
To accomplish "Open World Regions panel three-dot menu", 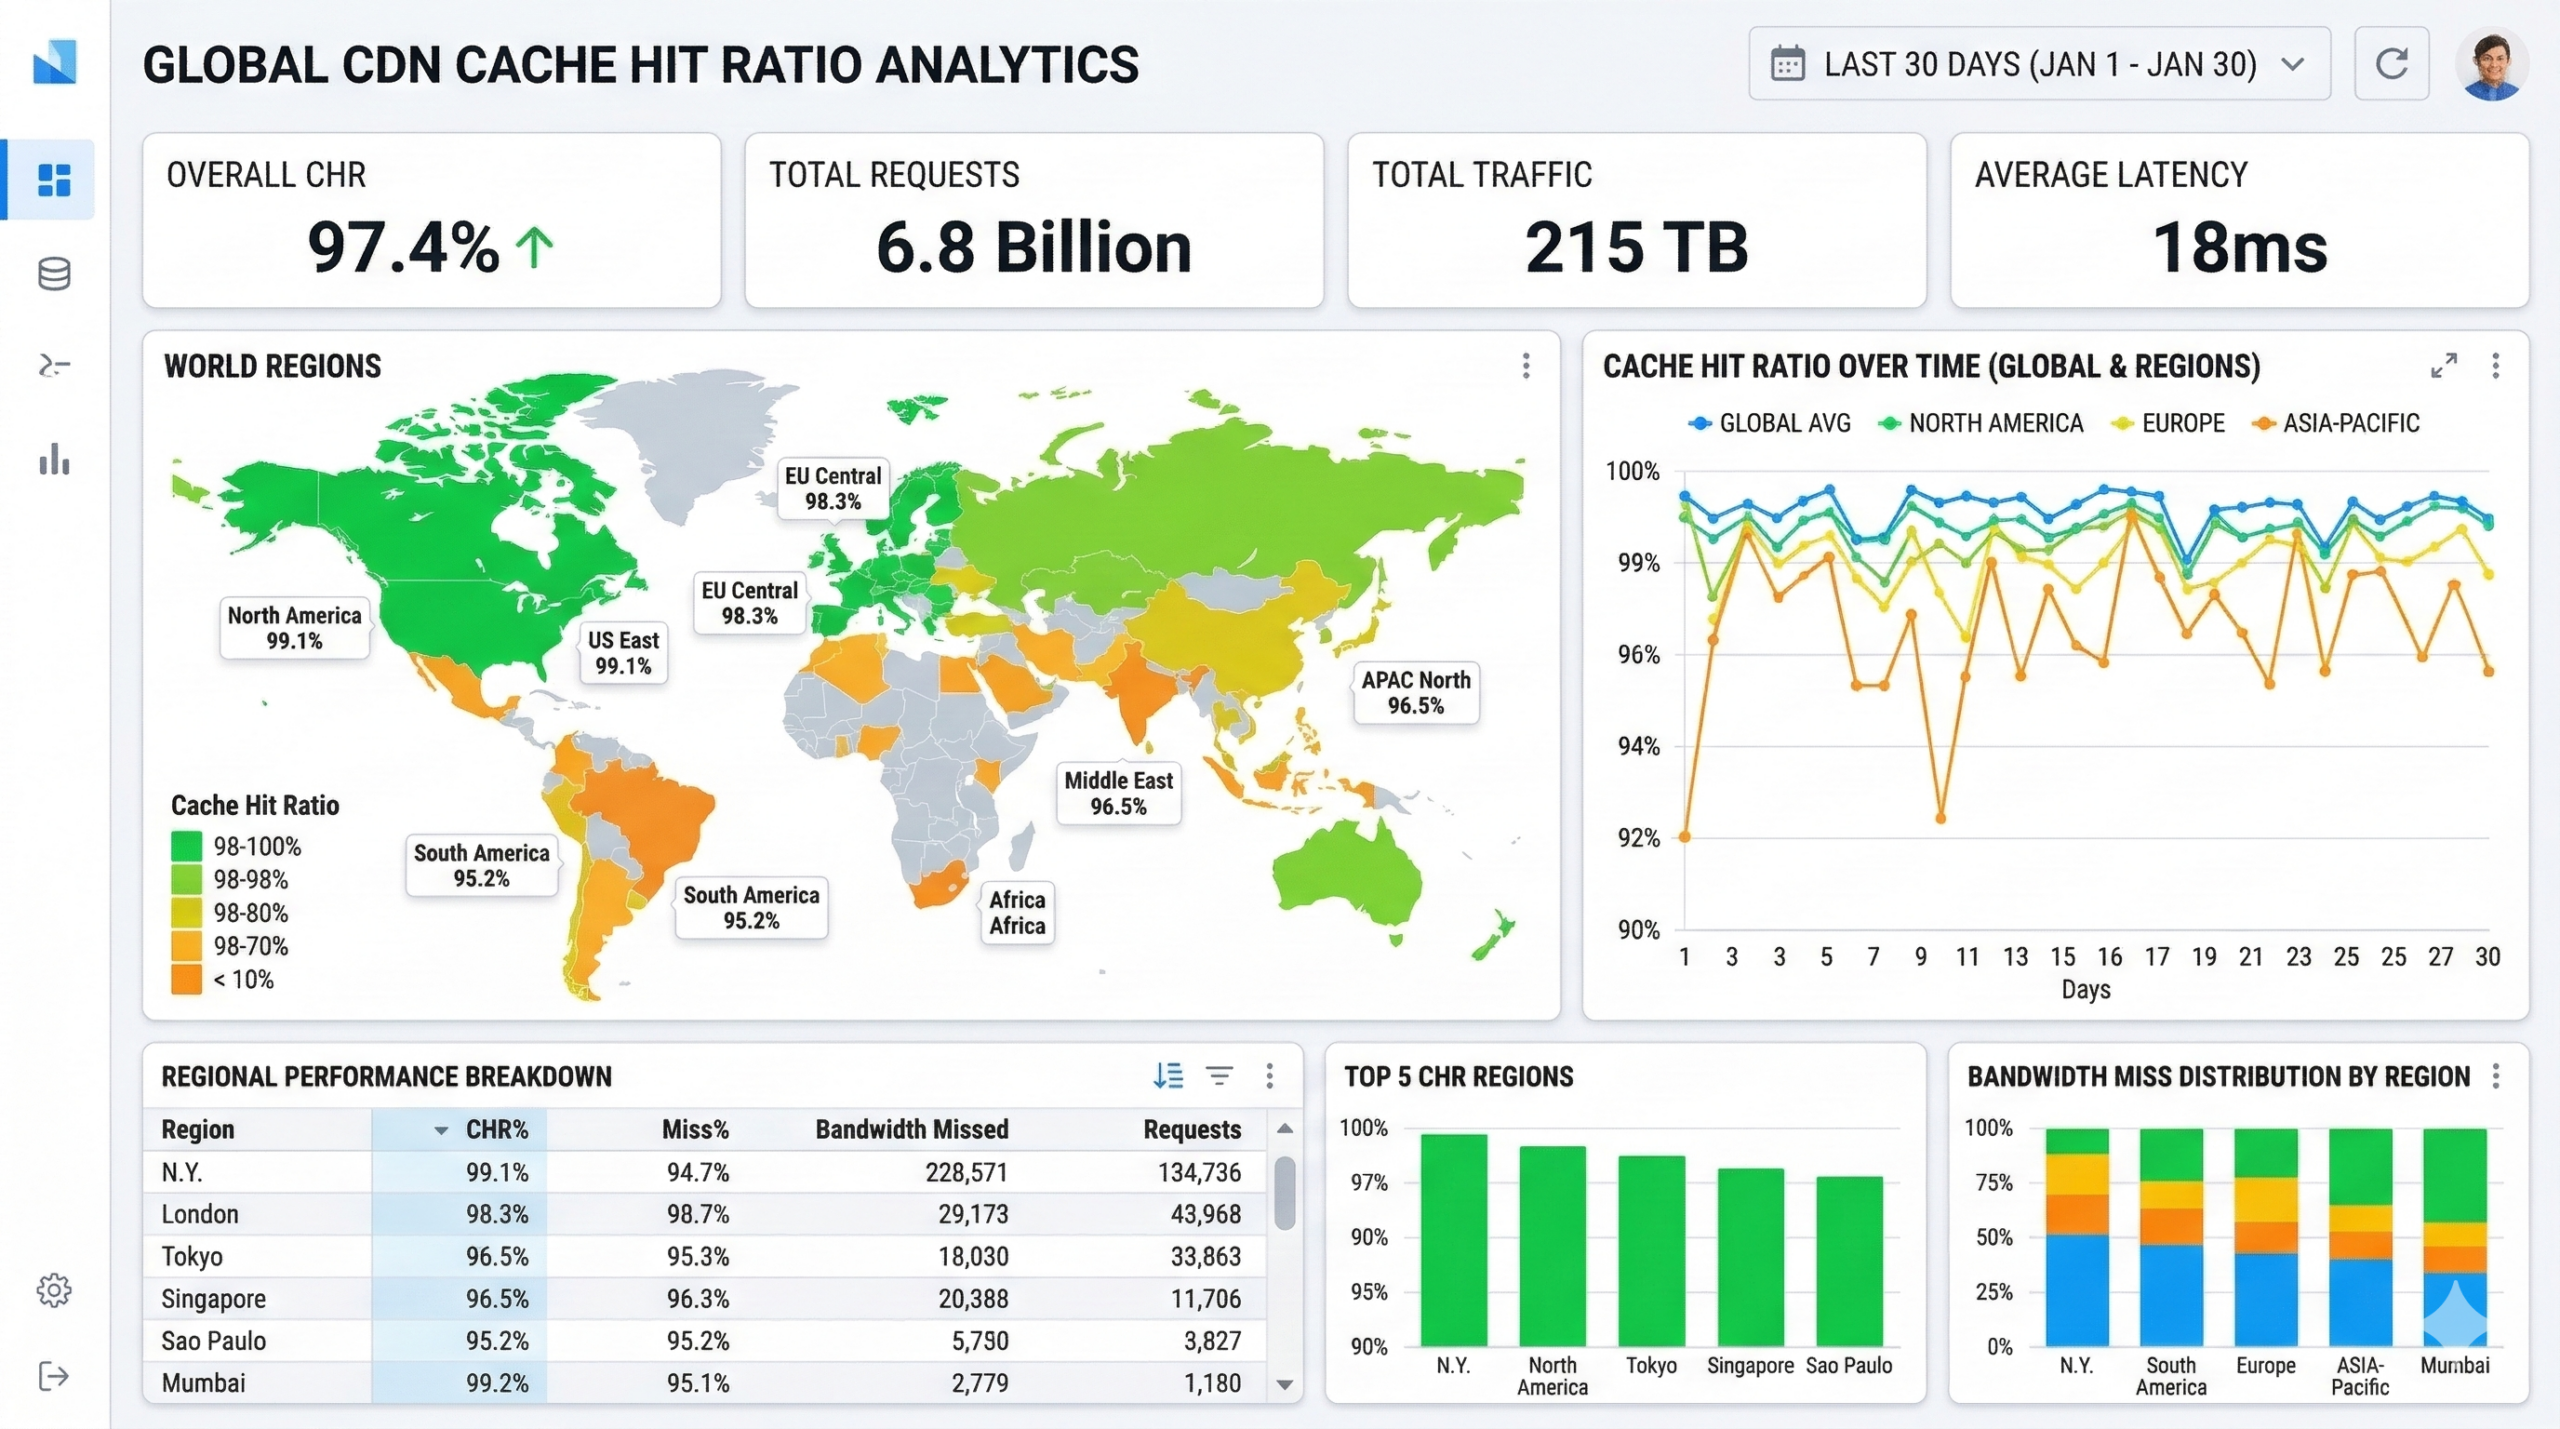I will 1526,366.
